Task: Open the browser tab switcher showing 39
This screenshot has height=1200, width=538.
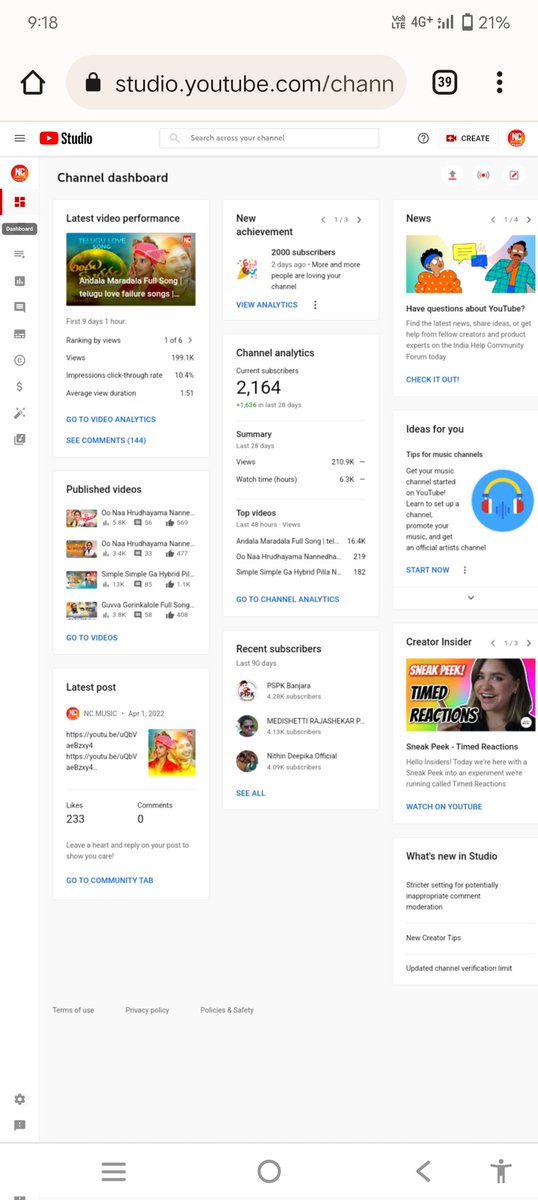Action: pos(444,82)
